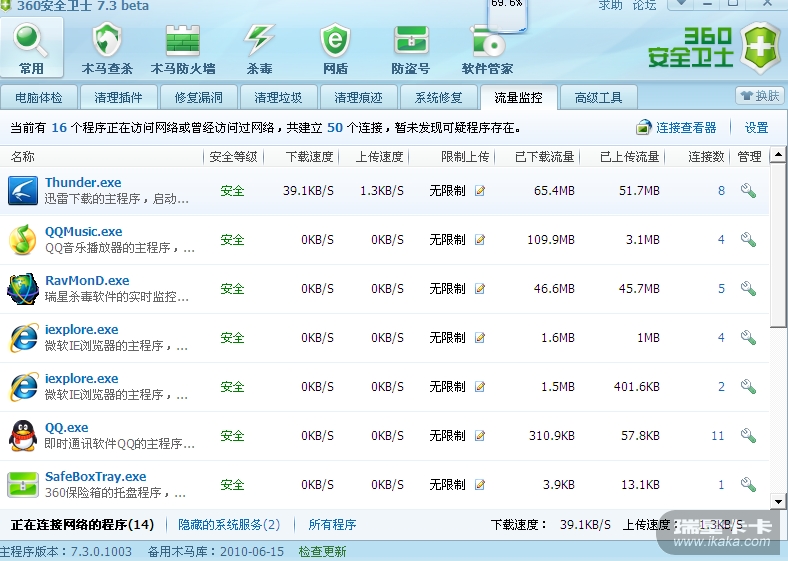788x561 pixels.
Task: Click 检查更新 to check for updates
Action: point(322,552)
